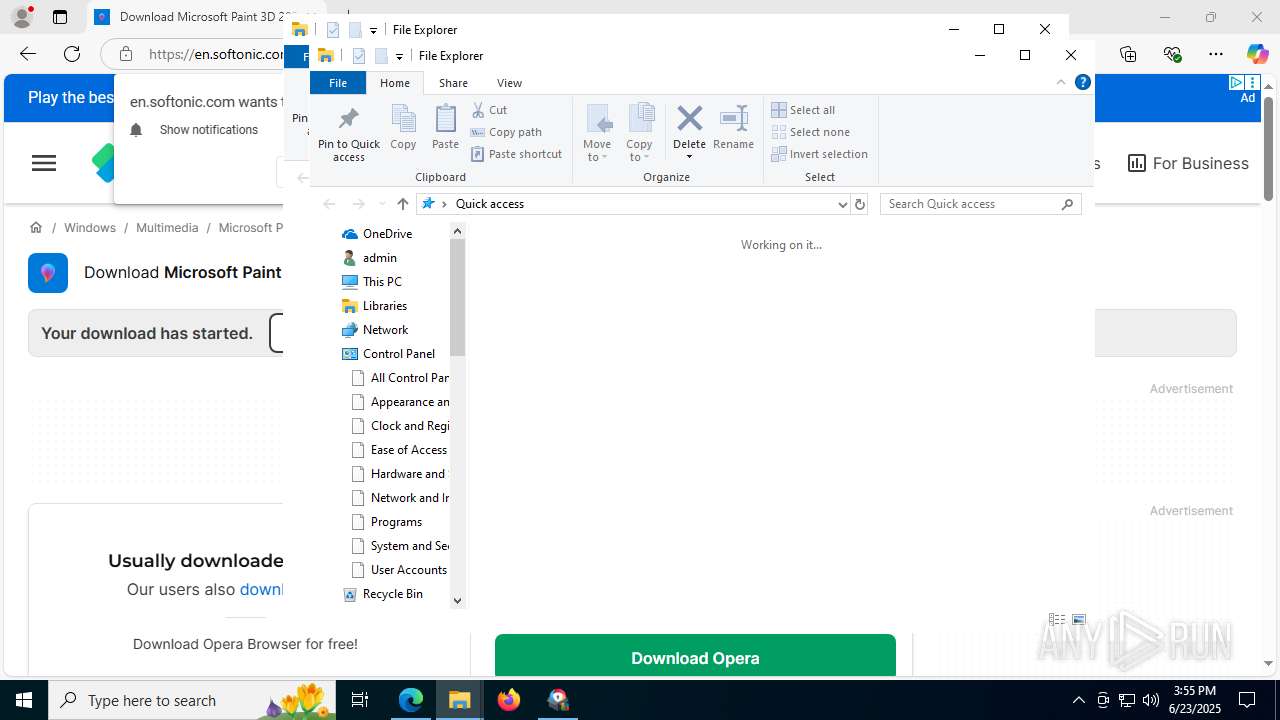Collapse the ribbon with chevron

(x=1061, y=83)
